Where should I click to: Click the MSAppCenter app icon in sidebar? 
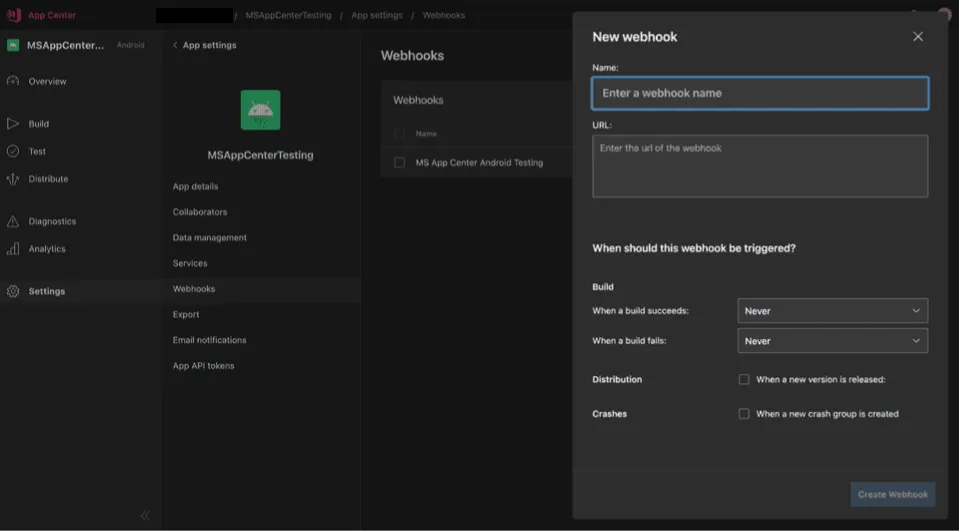(x=13, y=45)
